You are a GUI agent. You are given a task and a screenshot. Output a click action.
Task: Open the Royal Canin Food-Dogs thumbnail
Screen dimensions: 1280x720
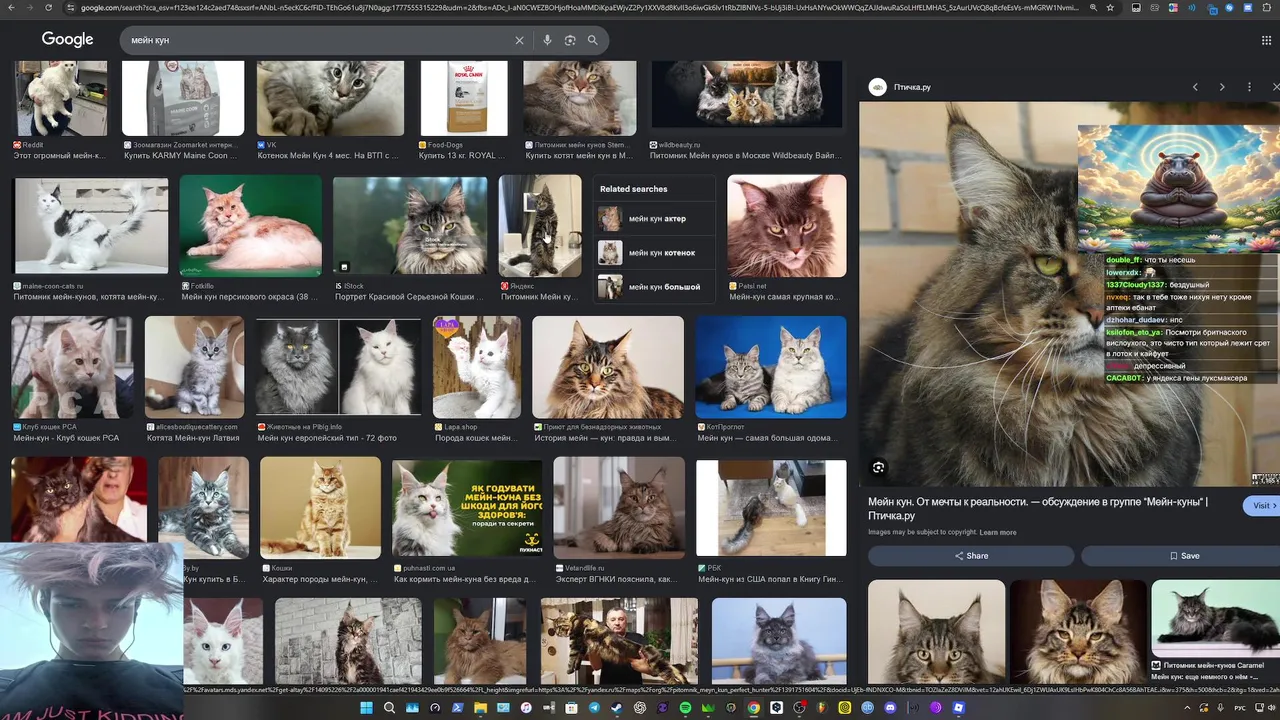pyautogui.click(x=463, y=98)
